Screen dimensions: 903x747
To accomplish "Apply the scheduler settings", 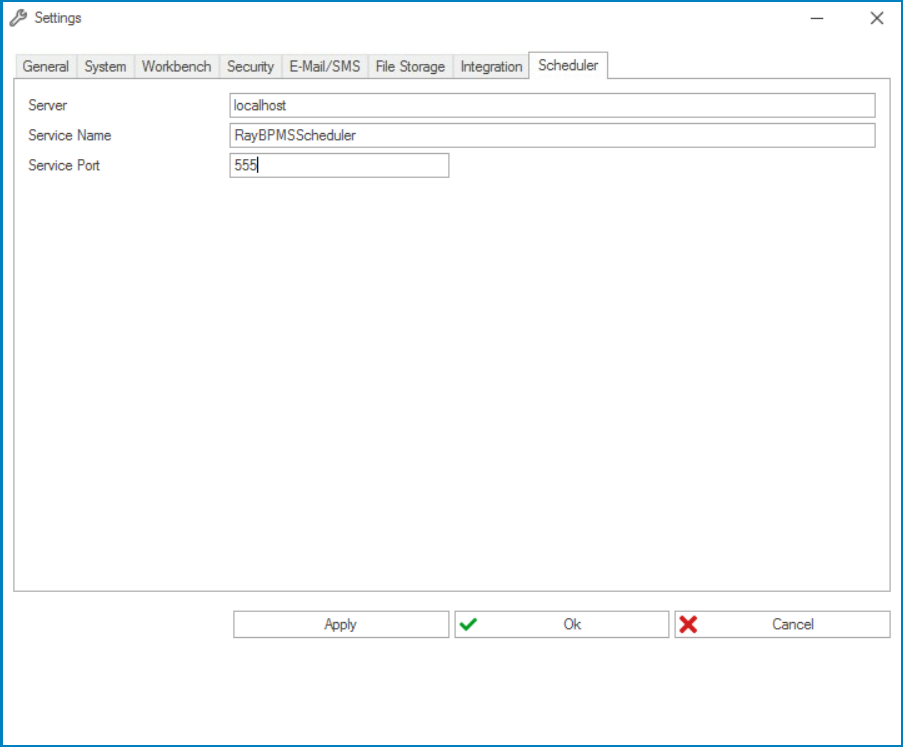I will pos(341,624).
